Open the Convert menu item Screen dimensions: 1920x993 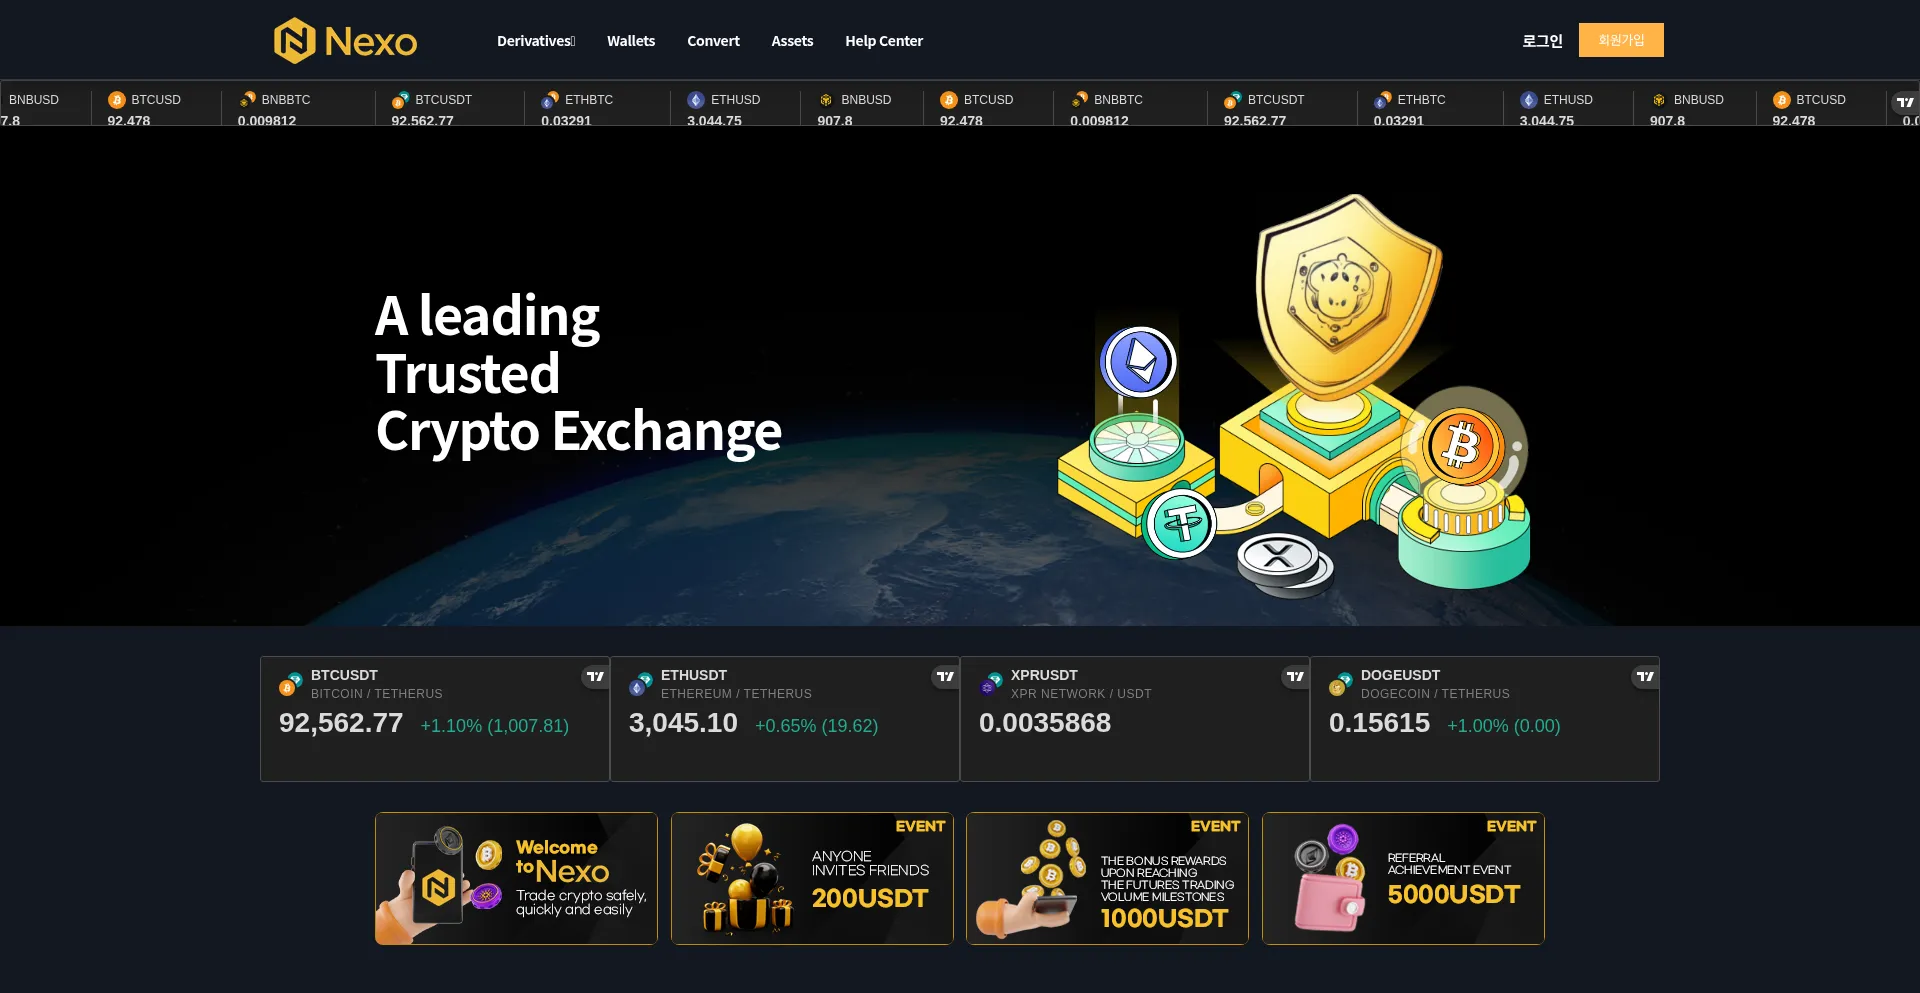click(x=713, y=41)
